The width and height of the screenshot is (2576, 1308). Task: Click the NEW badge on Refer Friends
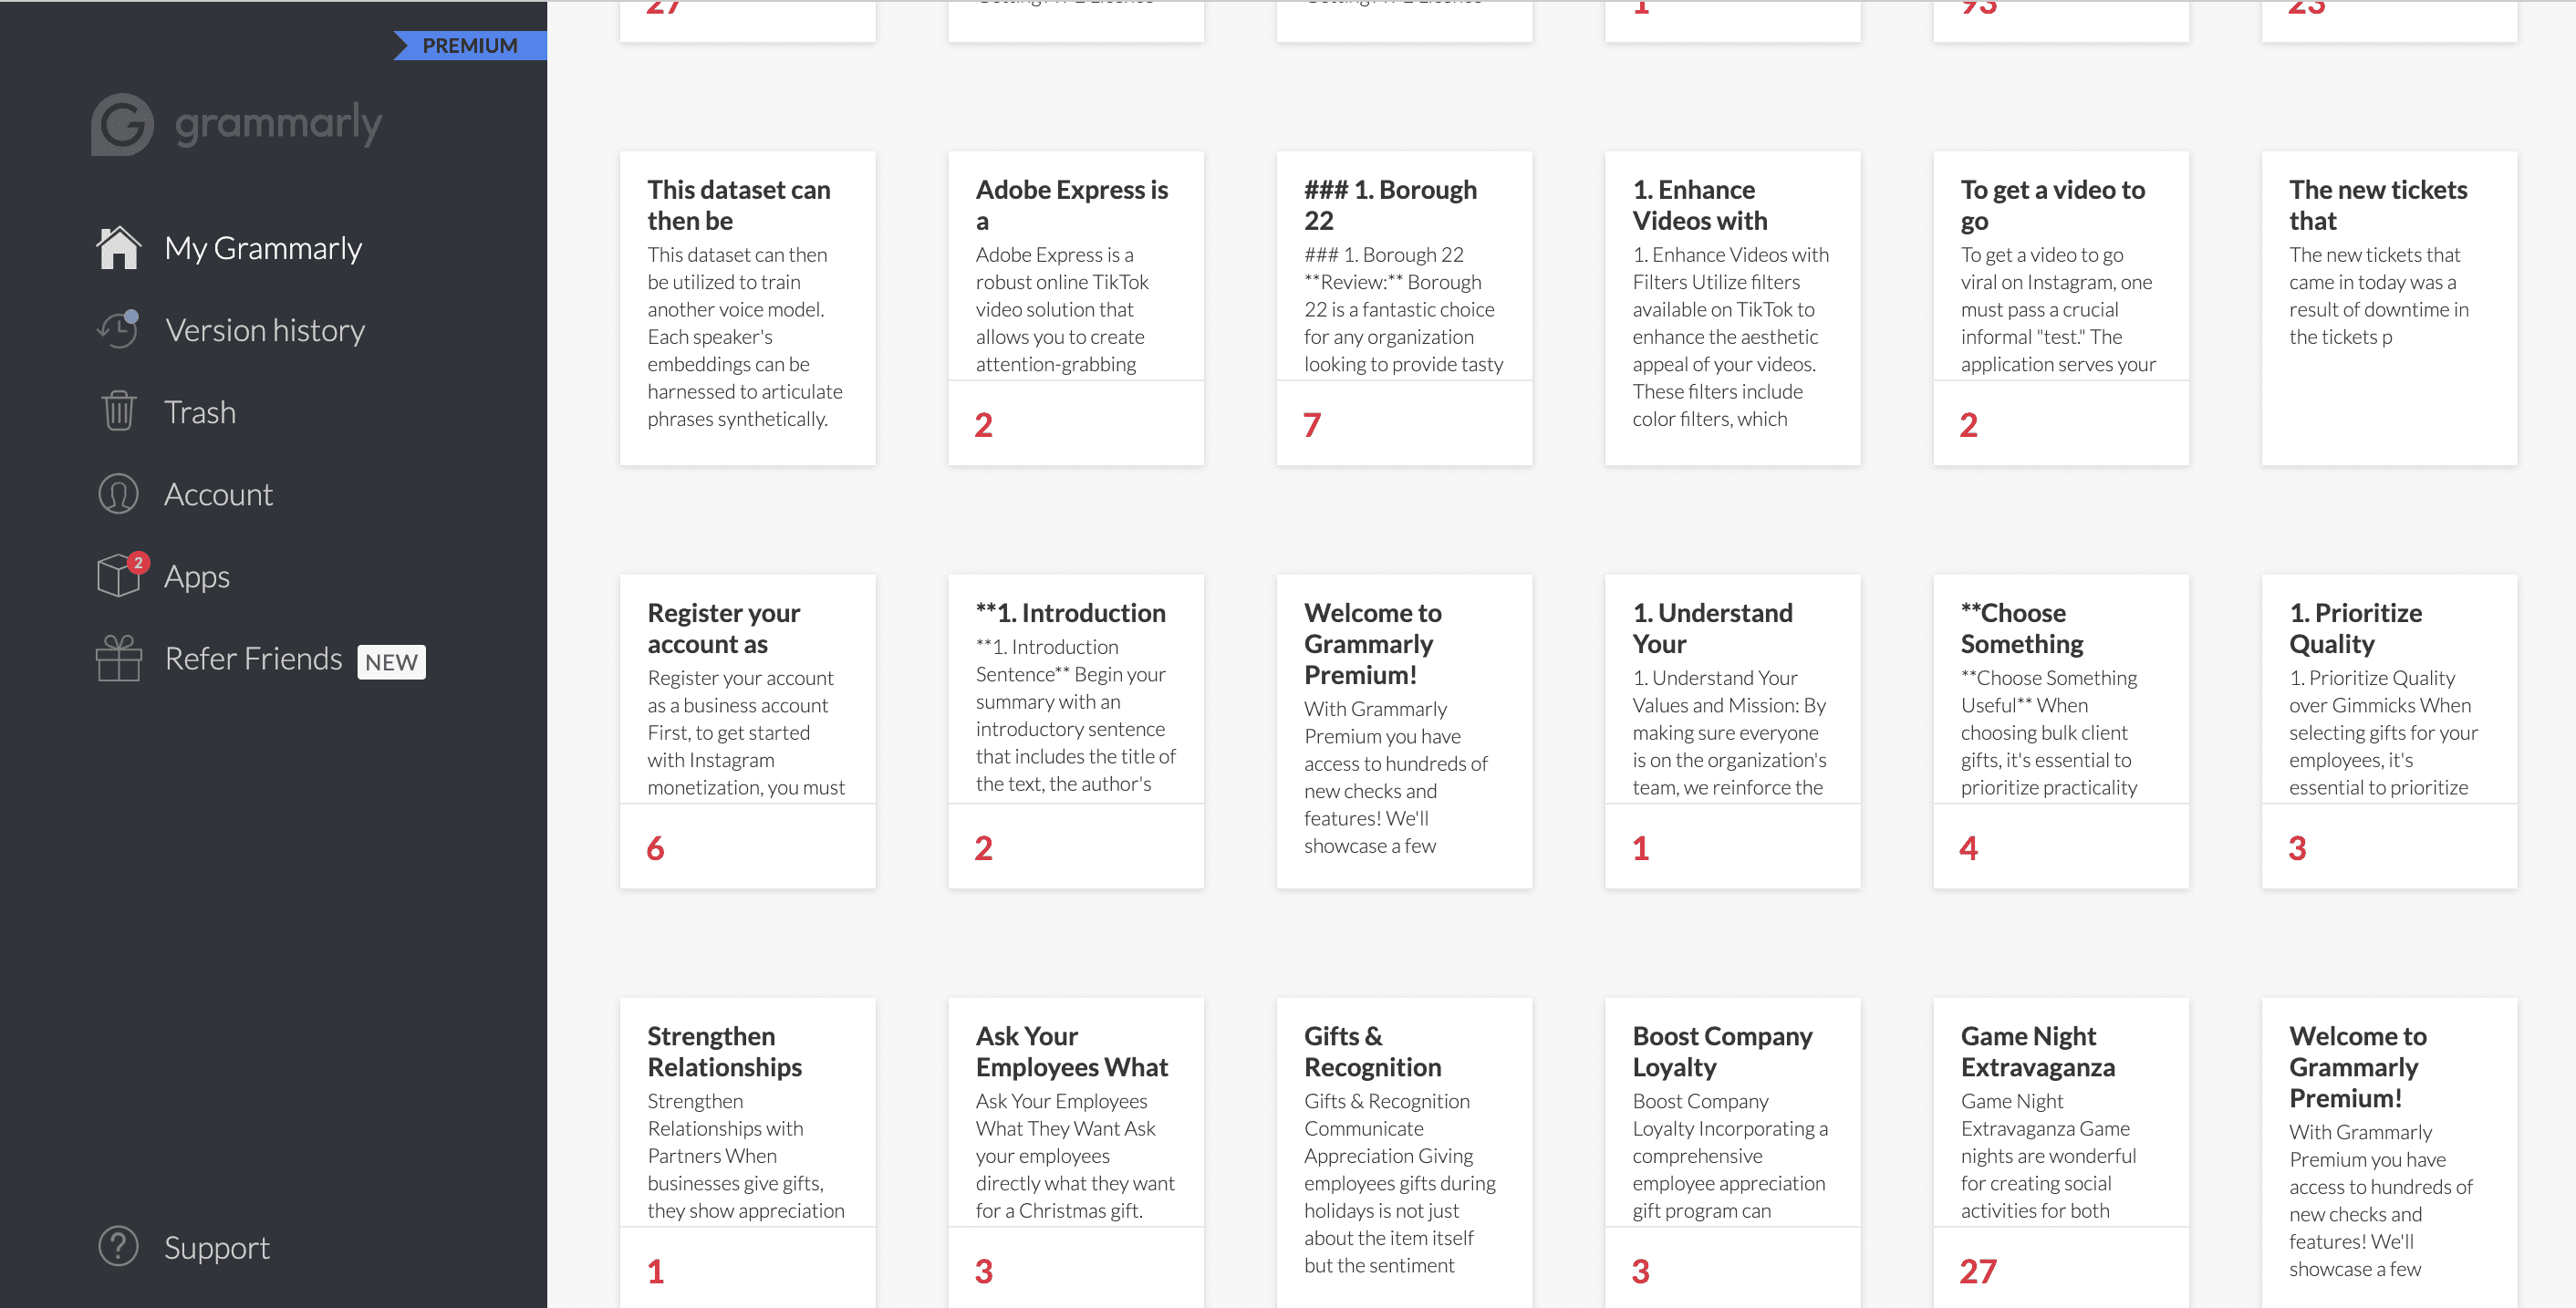coord(389,658)
